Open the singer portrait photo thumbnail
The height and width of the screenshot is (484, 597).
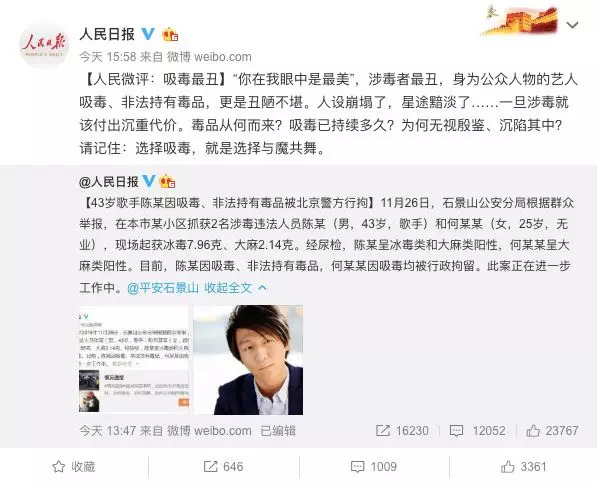[248, 360]
